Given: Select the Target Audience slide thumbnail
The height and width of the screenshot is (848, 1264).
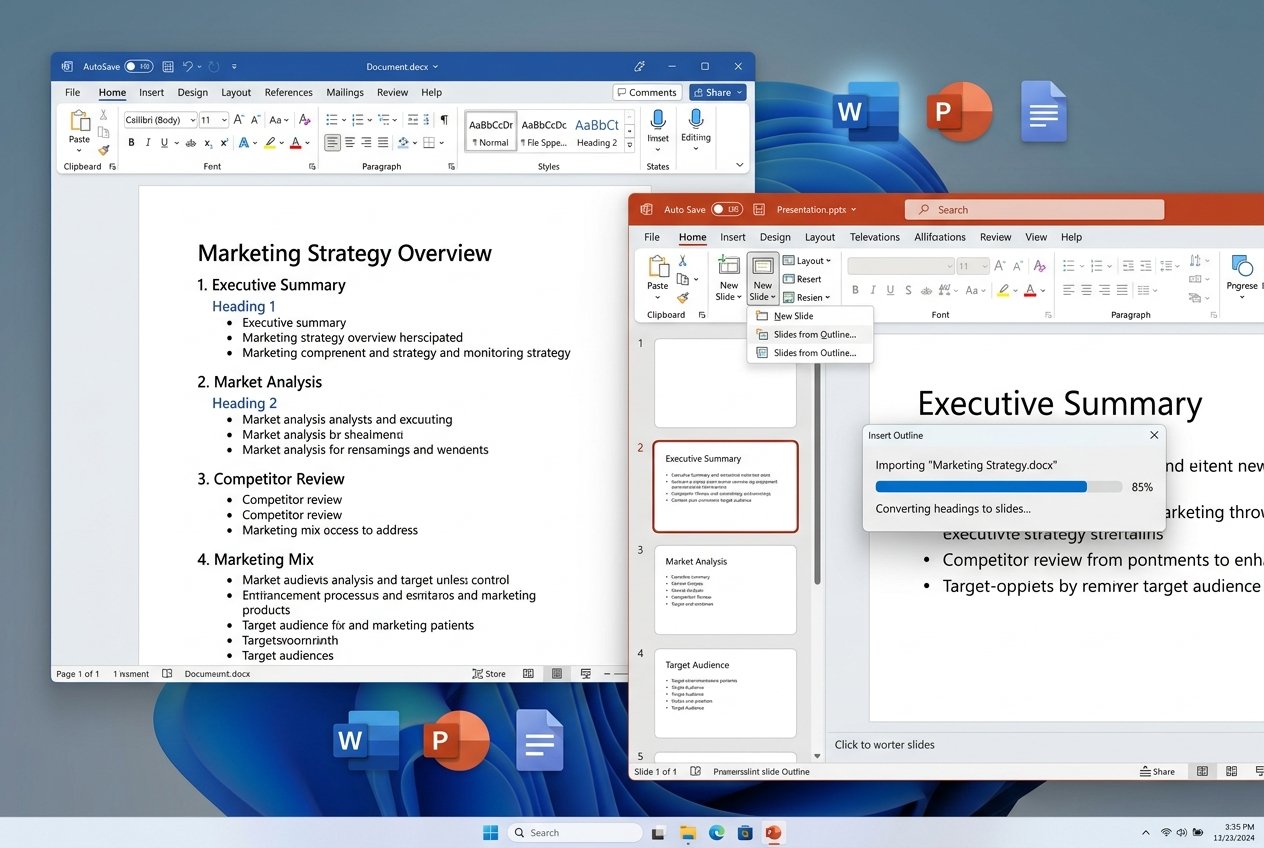Looking at the screenshot, I should click(725, 694).
